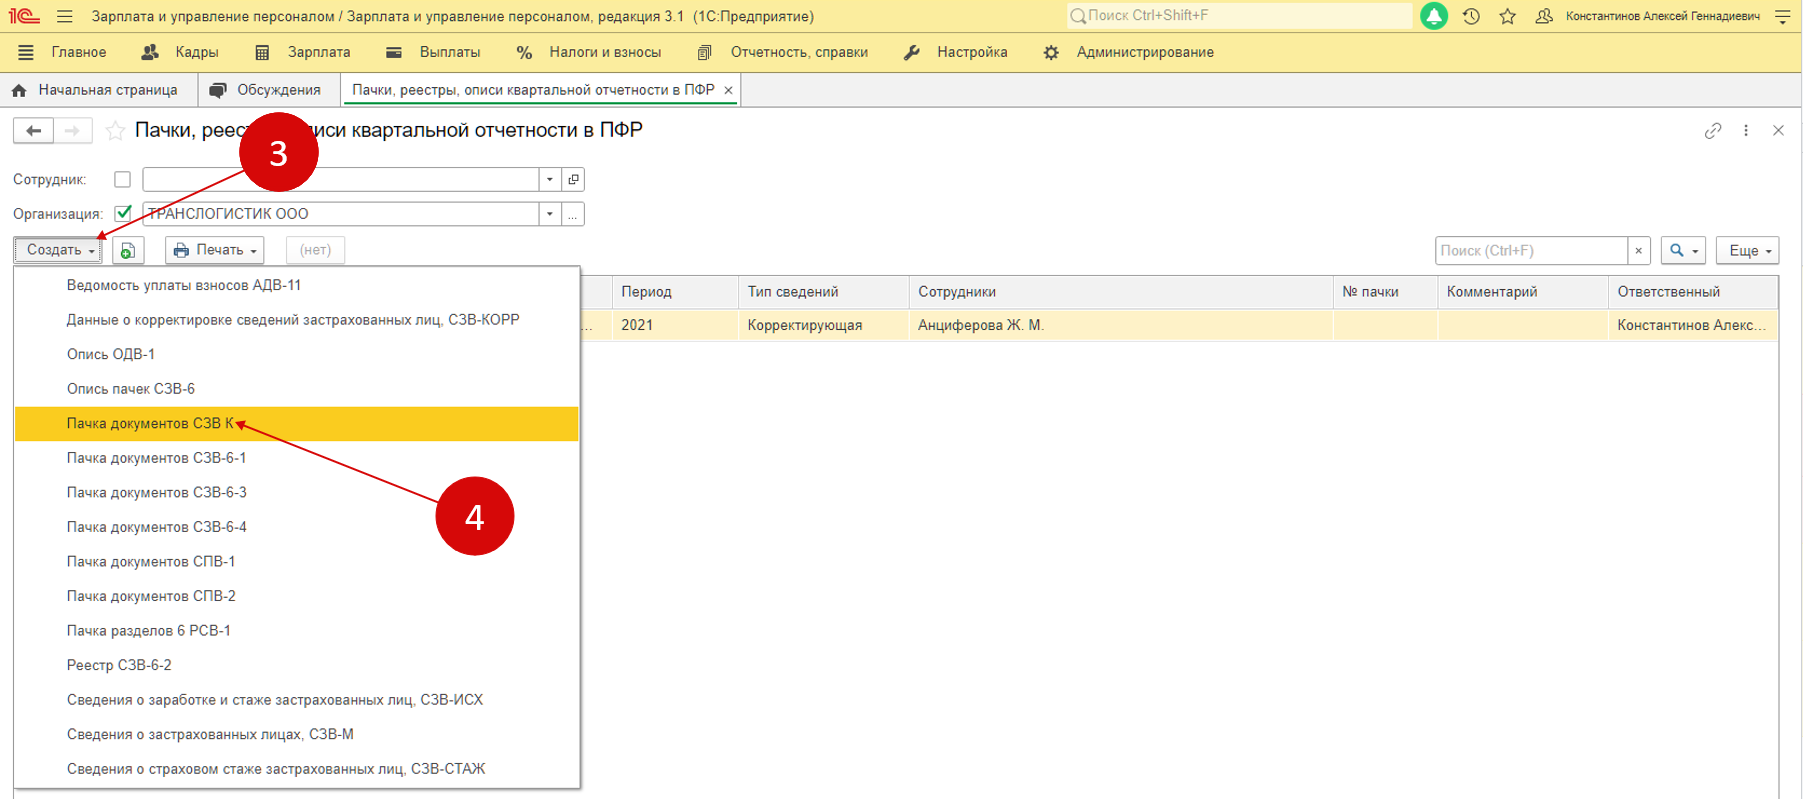Click the green notifications bell icon
This screenshot has width=1803, height=799.
coord(1433,16)
